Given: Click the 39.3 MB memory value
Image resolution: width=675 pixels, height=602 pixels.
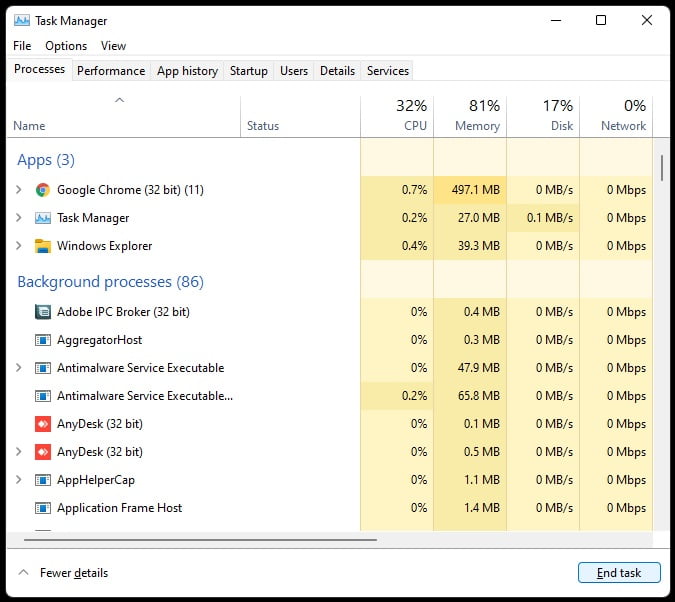Looking at the screenshot, I should coord(479,246).
